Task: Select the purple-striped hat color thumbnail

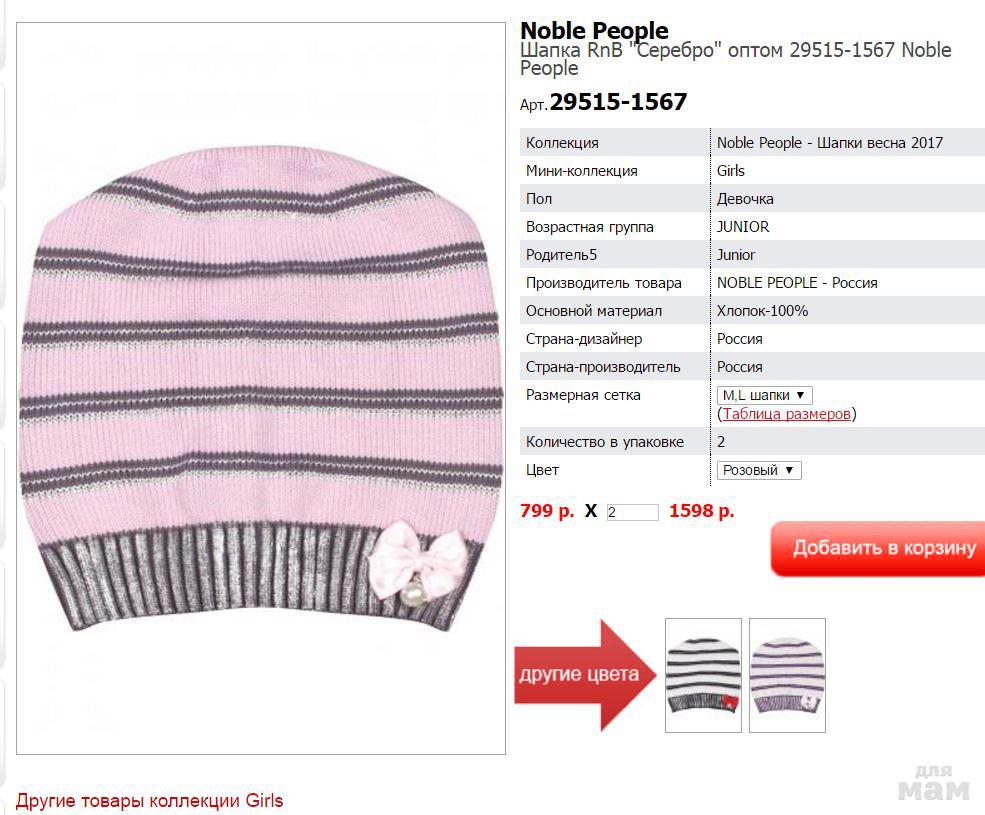Action: (787, 675)
